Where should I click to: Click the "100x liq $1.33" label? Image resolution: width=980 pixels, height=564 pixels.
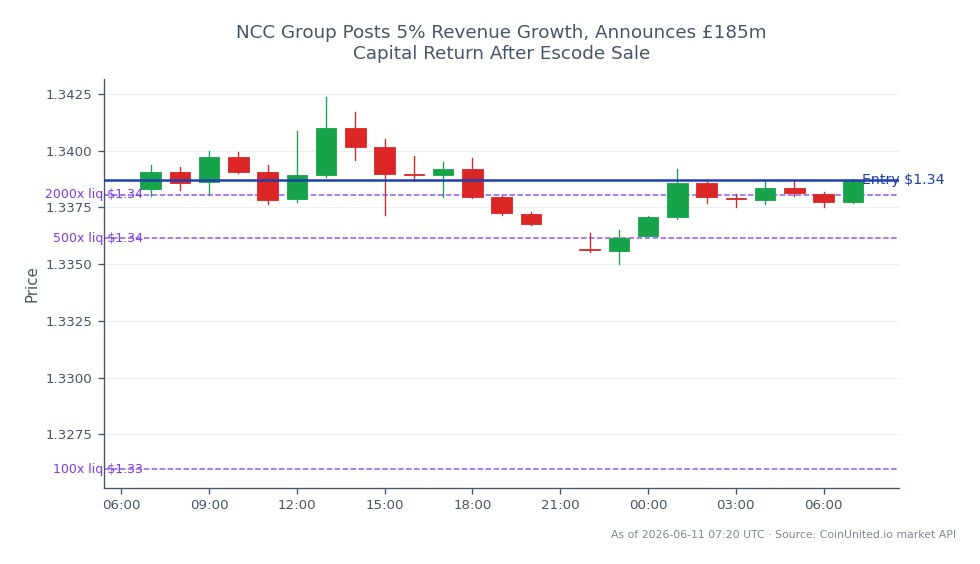coord(98,468)
